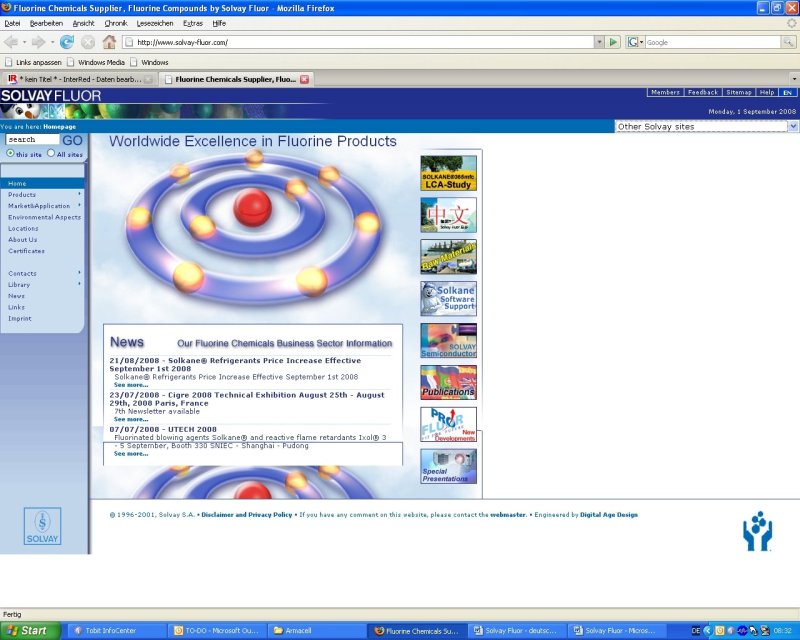Click the EN language button

pos(787,92)
